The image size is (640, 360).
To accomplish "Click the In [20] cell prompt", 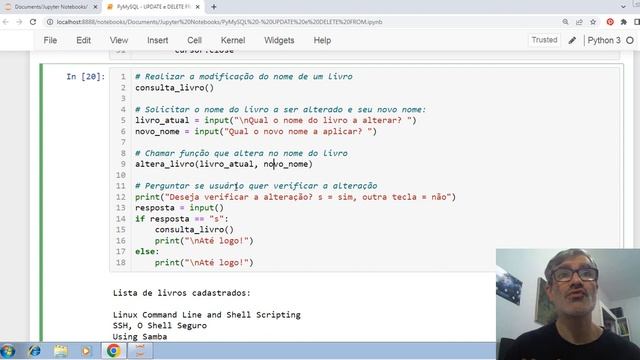I will [86, 77].
